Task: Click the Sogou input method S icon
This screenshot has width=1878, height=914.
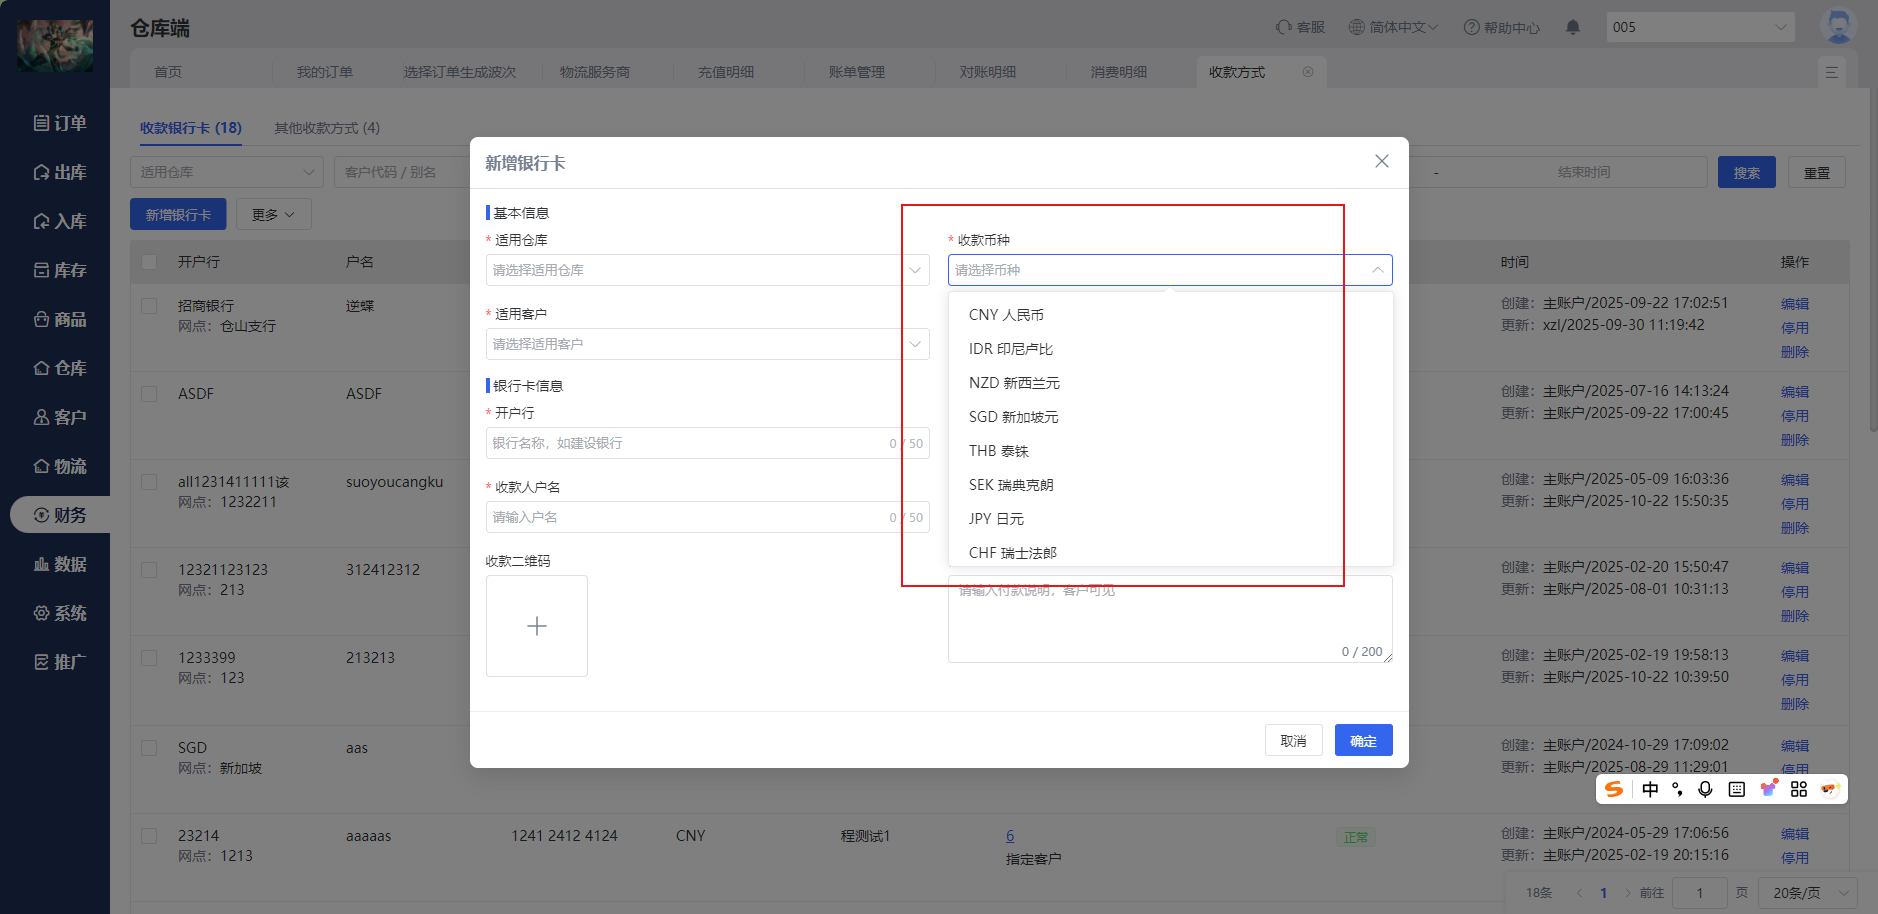Action: point(1614,789)
